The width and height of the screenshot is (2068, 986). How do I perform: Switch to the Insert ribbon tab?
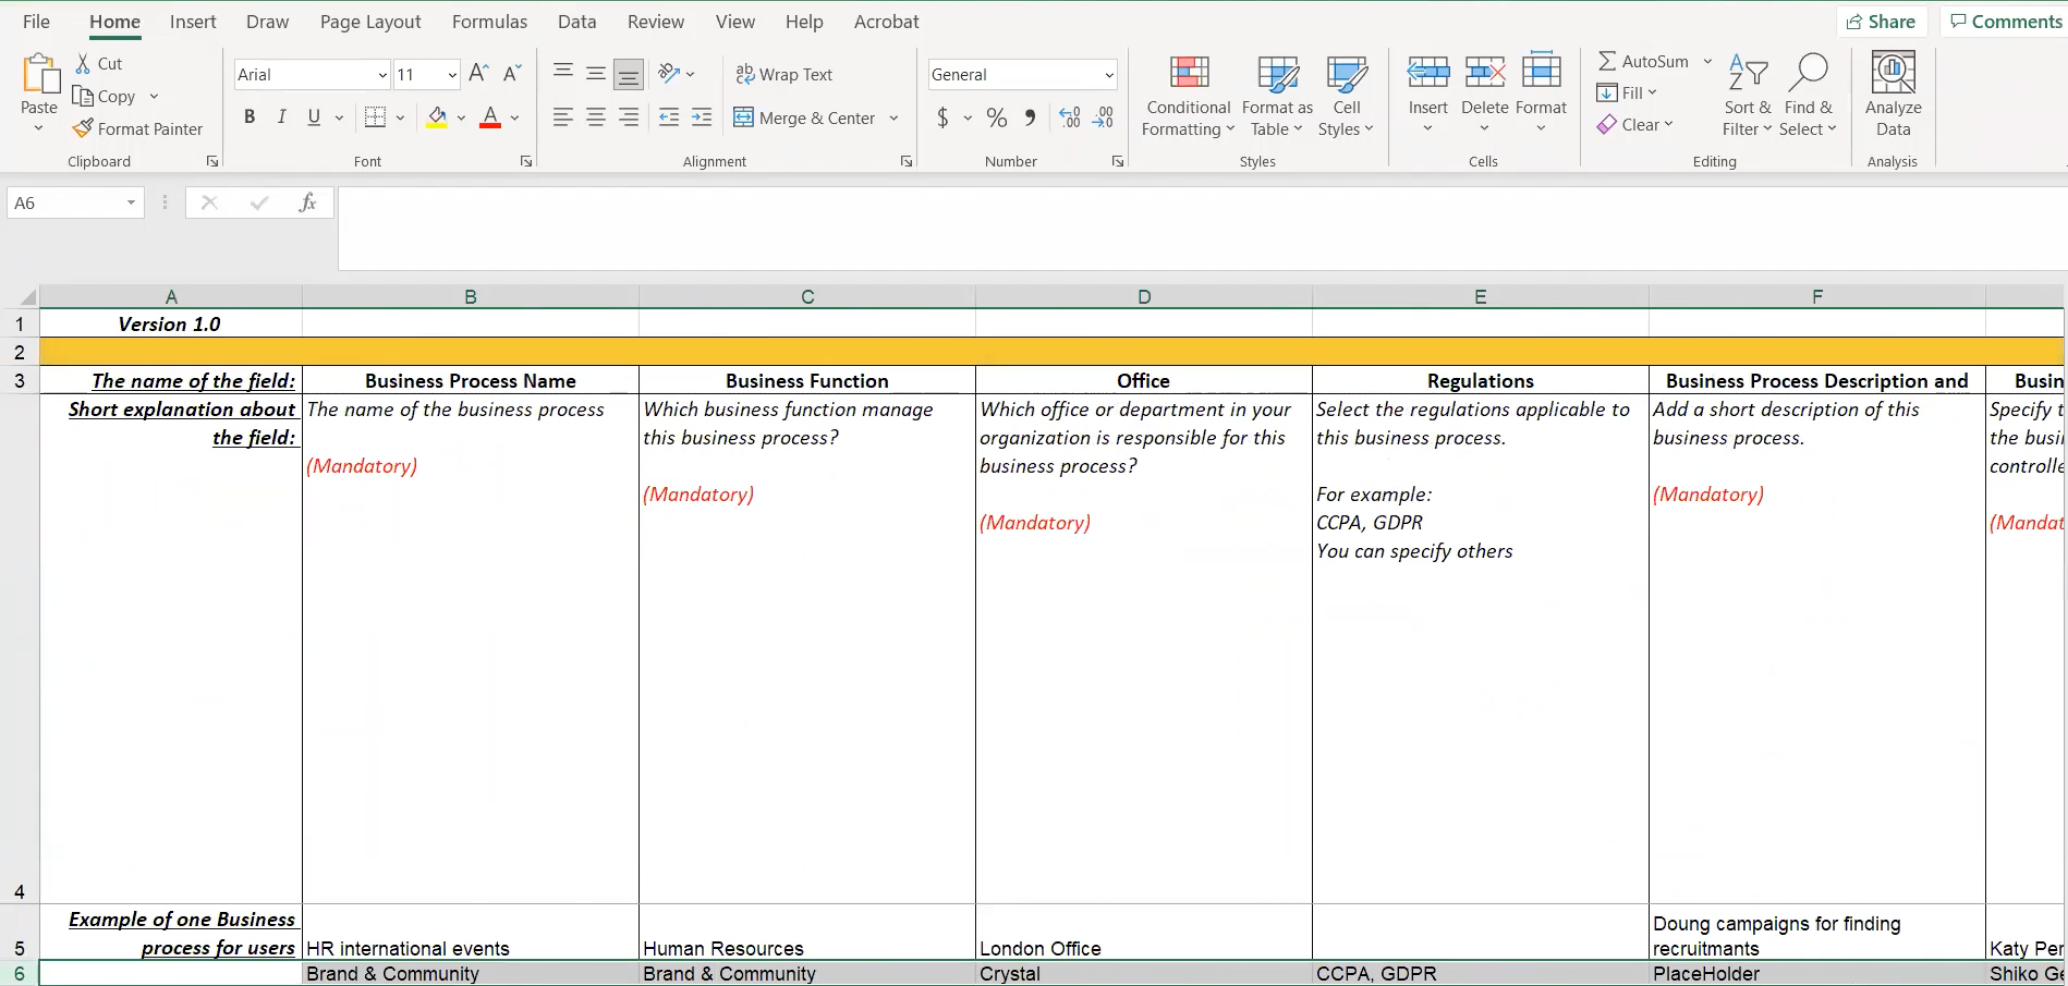[192, 21]
